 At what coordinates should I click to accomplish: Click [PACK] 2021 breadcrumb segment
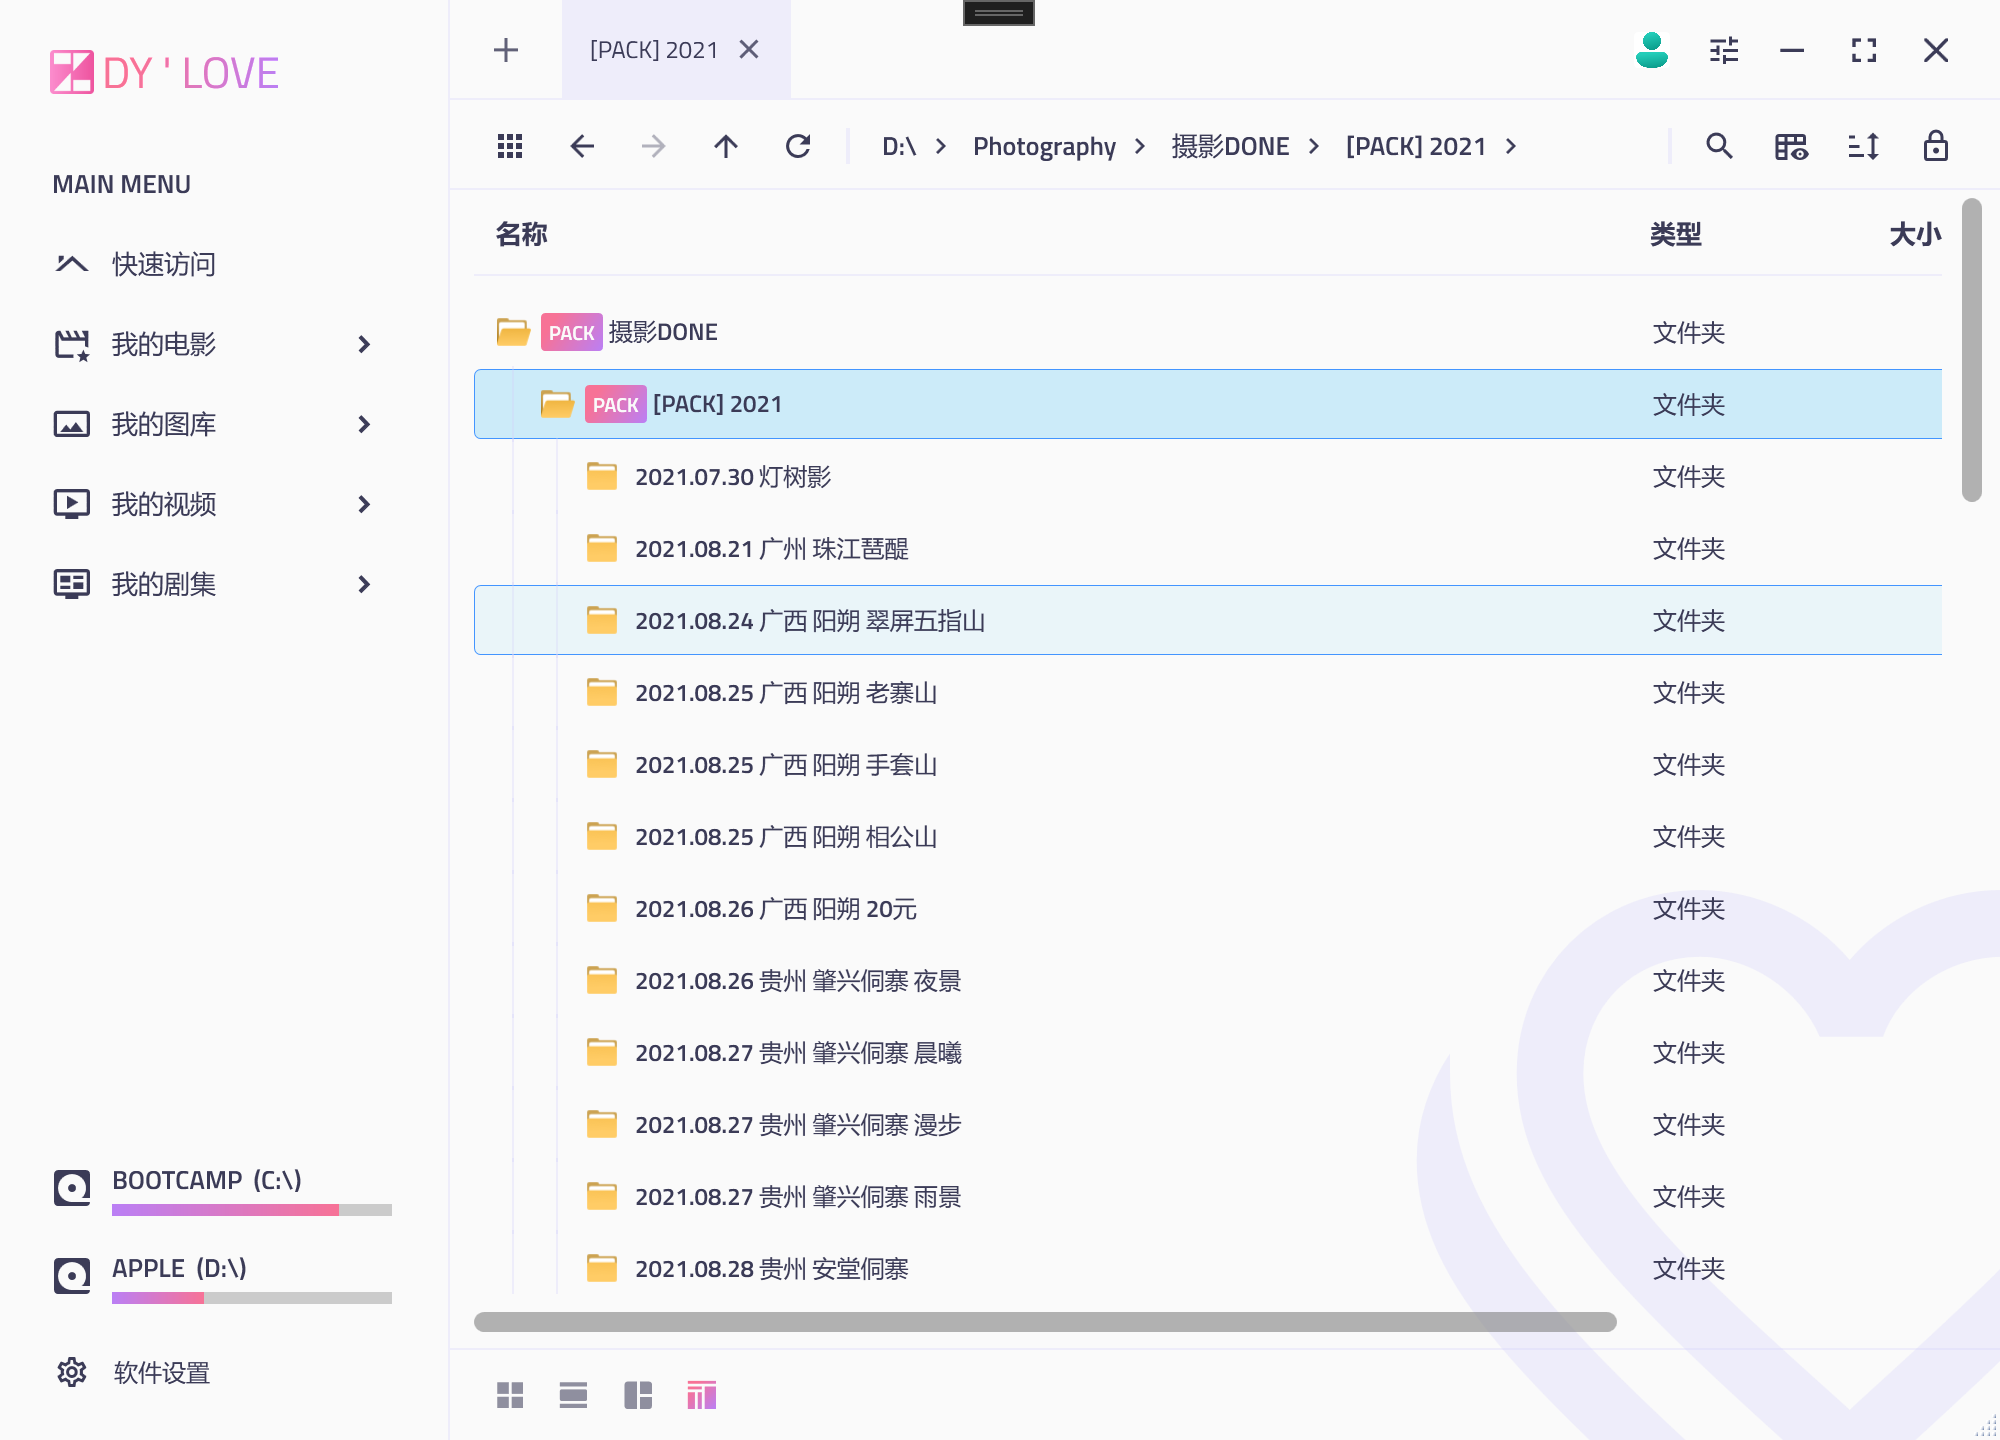pyautogui.click(x=1416, y=147)
